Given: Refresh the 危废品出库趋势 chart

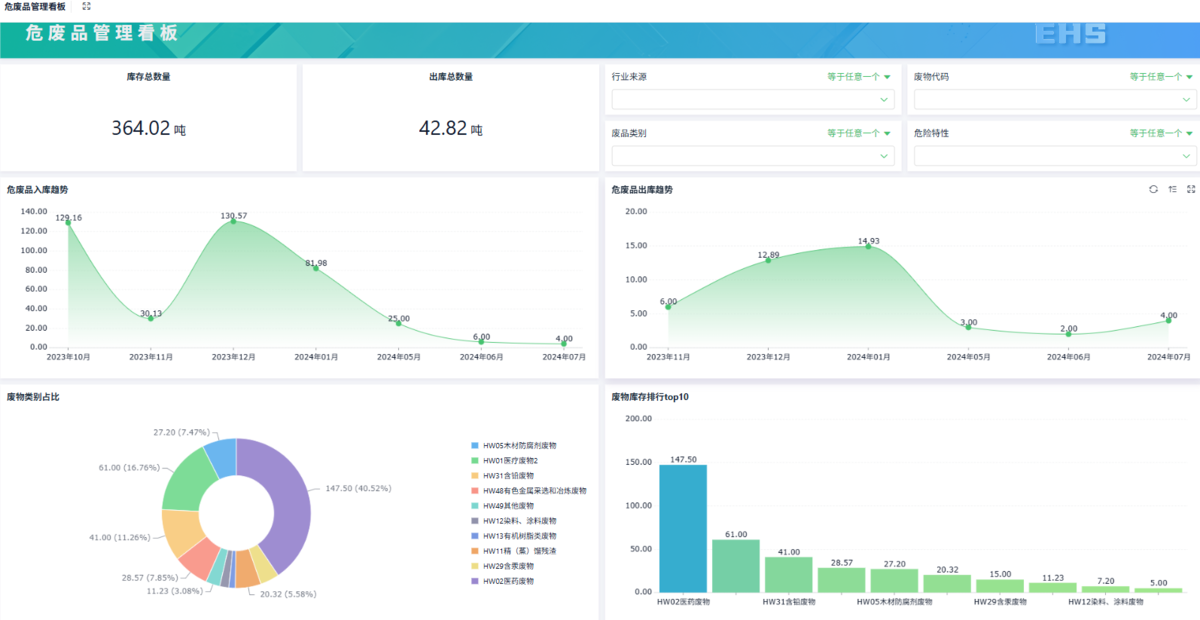Looking at the screenshot, I should click(1153, 189).
